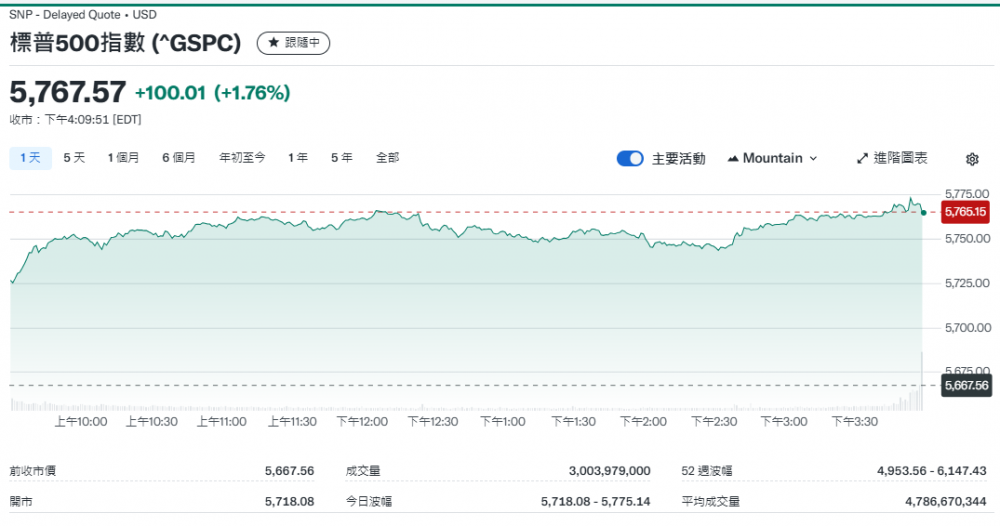
Task: Expand the Mountain dropdown chevron
Action: 813,158
